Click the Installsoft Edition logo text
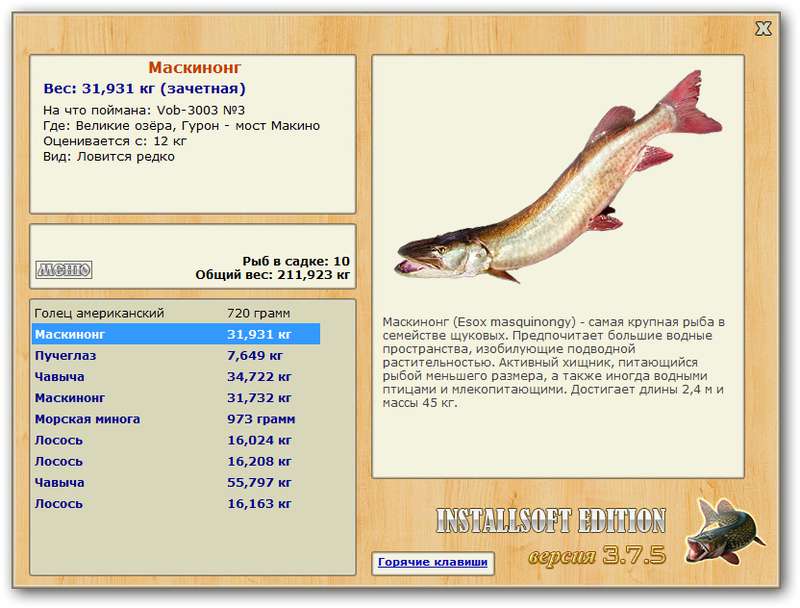The height and width of the screenshot is (608, 800). [x=551, y=521]
